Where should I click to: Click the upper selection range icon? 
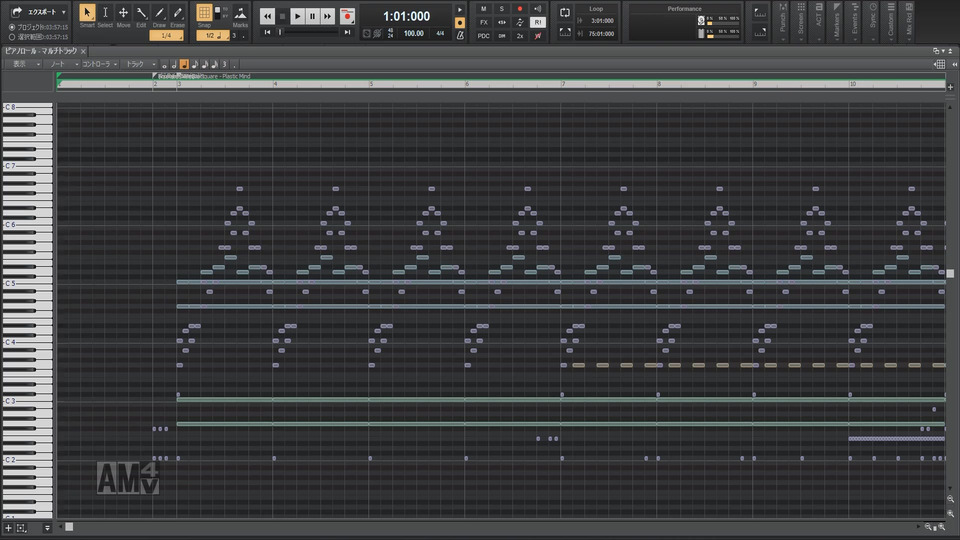760,12
